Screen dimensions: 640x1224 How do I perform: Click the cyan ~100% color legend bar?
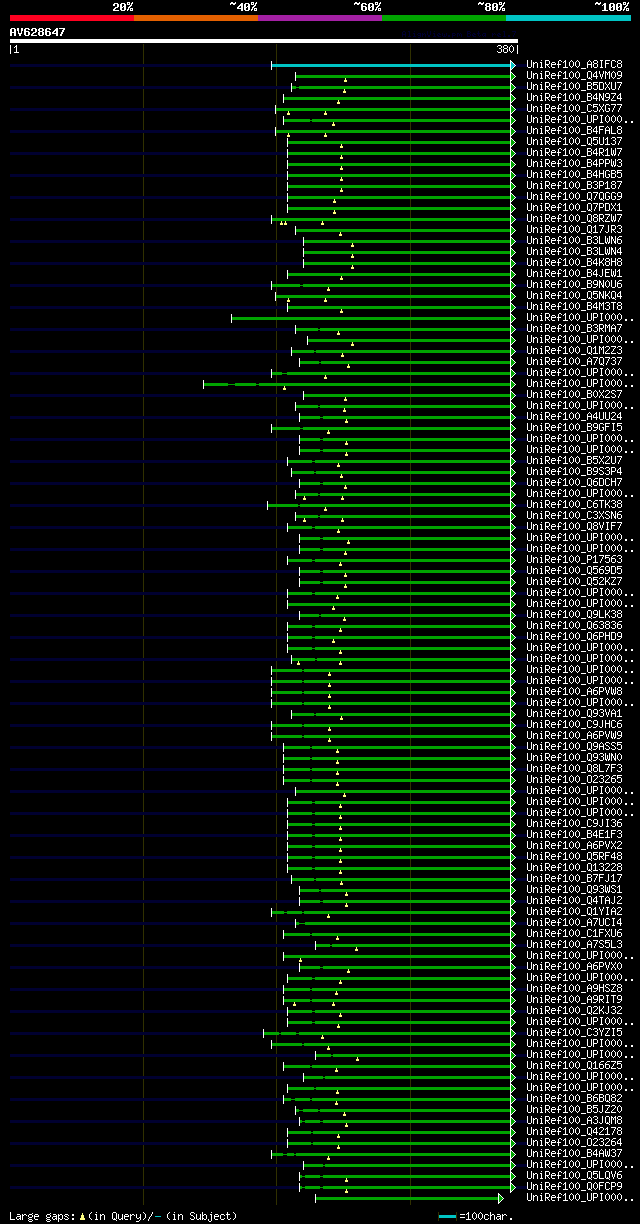coord(567,18)
